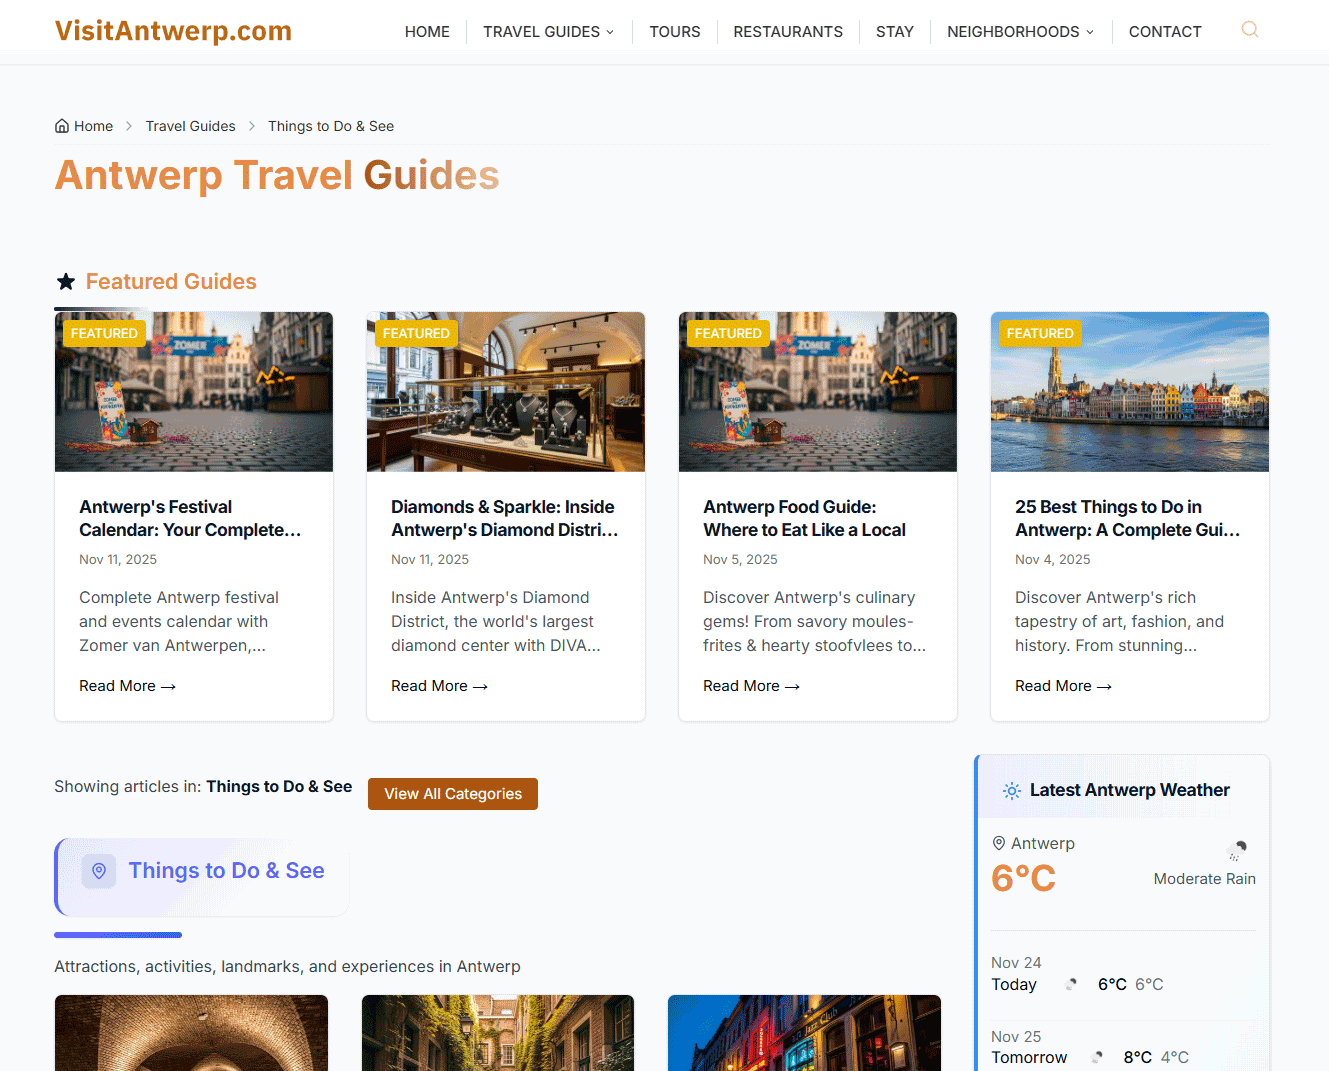Click the weather icon for Nov 24 Today
The width and height of the screenshot is (1329, 1071).
[1071, 984]
